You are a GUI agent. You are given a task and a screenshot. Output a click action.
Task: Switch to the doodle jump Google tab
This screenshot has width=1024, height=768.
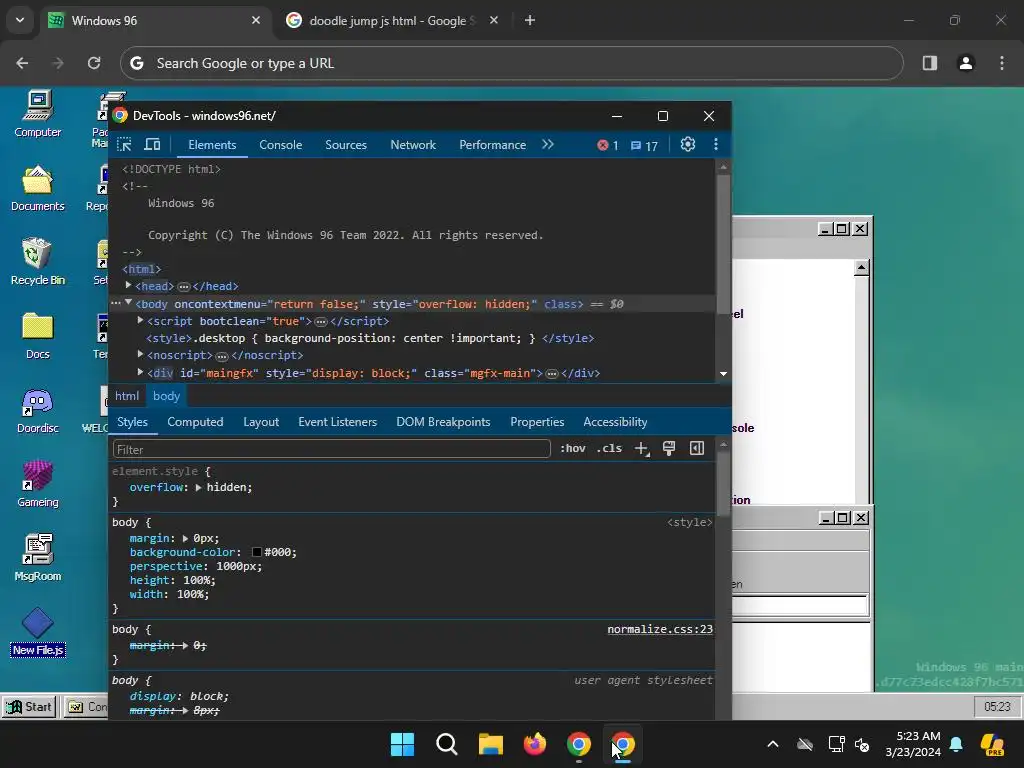[x=392, y=21]
